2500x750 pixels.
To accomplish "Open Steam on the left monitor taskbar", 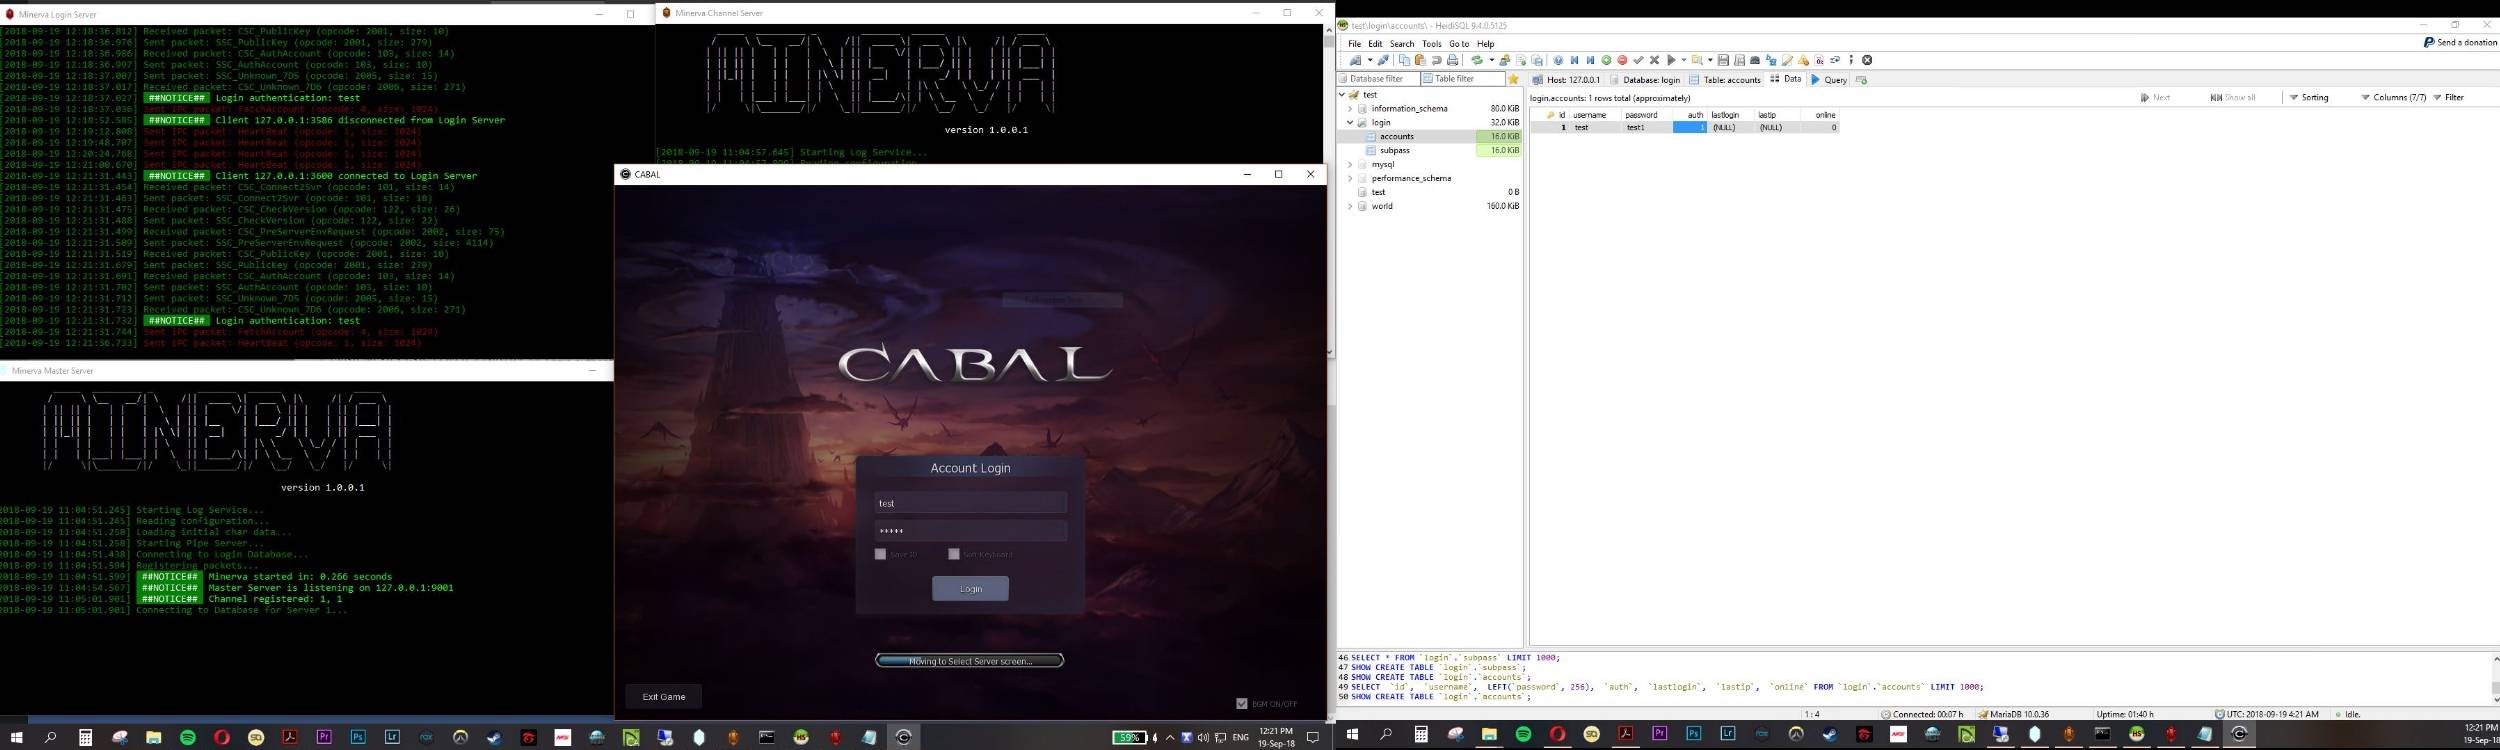I will pos(494,737).
